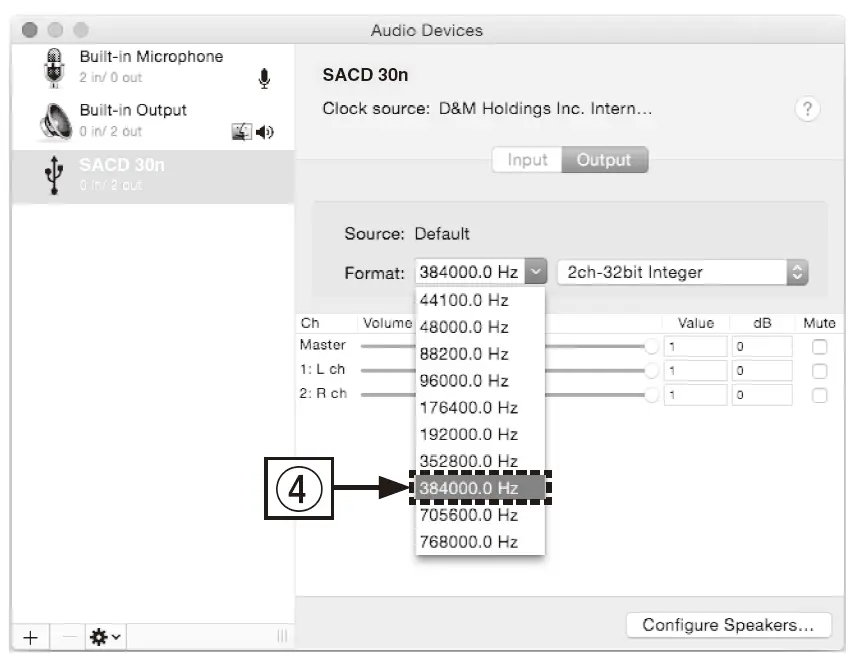Click the Master volume slider knob
The height and width of the screenshot is (659, 861).
point(651,347)
